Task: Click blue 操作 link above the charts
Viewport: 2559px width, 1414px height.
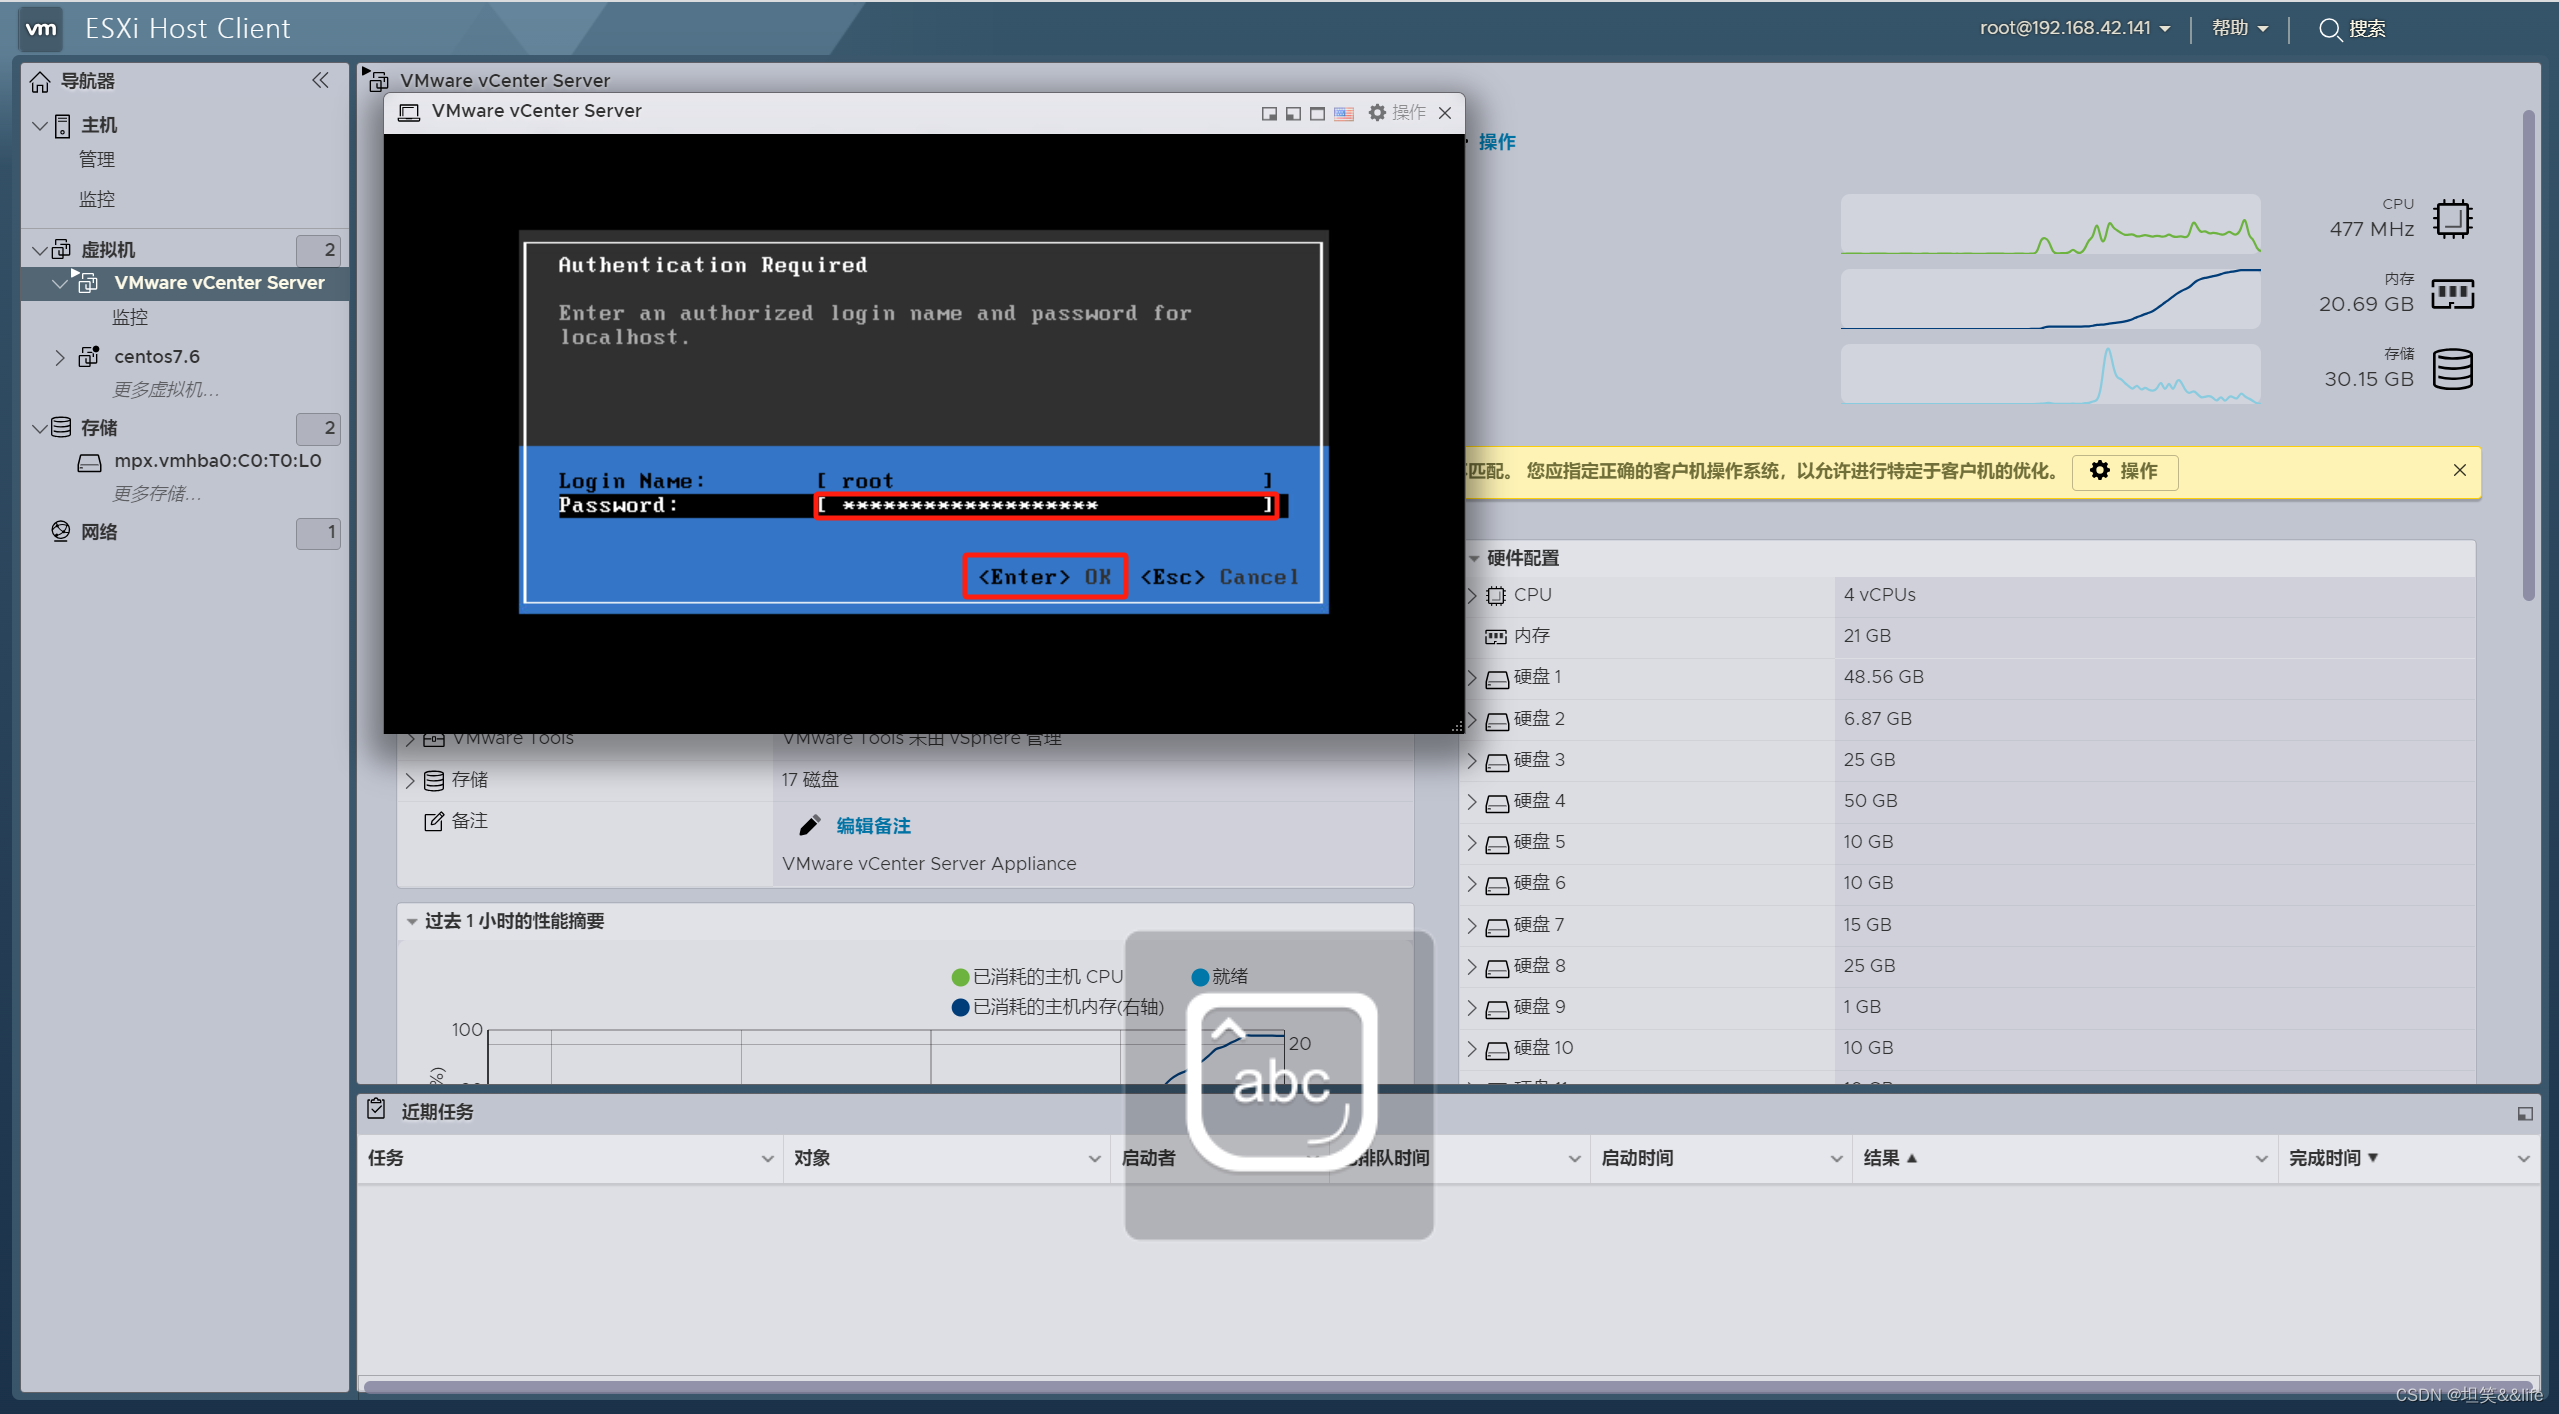Action: coord(1497,142)
